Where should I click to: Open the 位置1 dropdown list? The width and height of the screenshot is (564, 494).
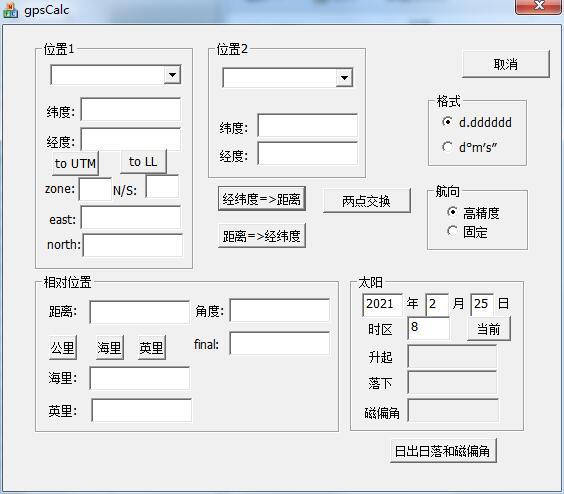[172, 75]
